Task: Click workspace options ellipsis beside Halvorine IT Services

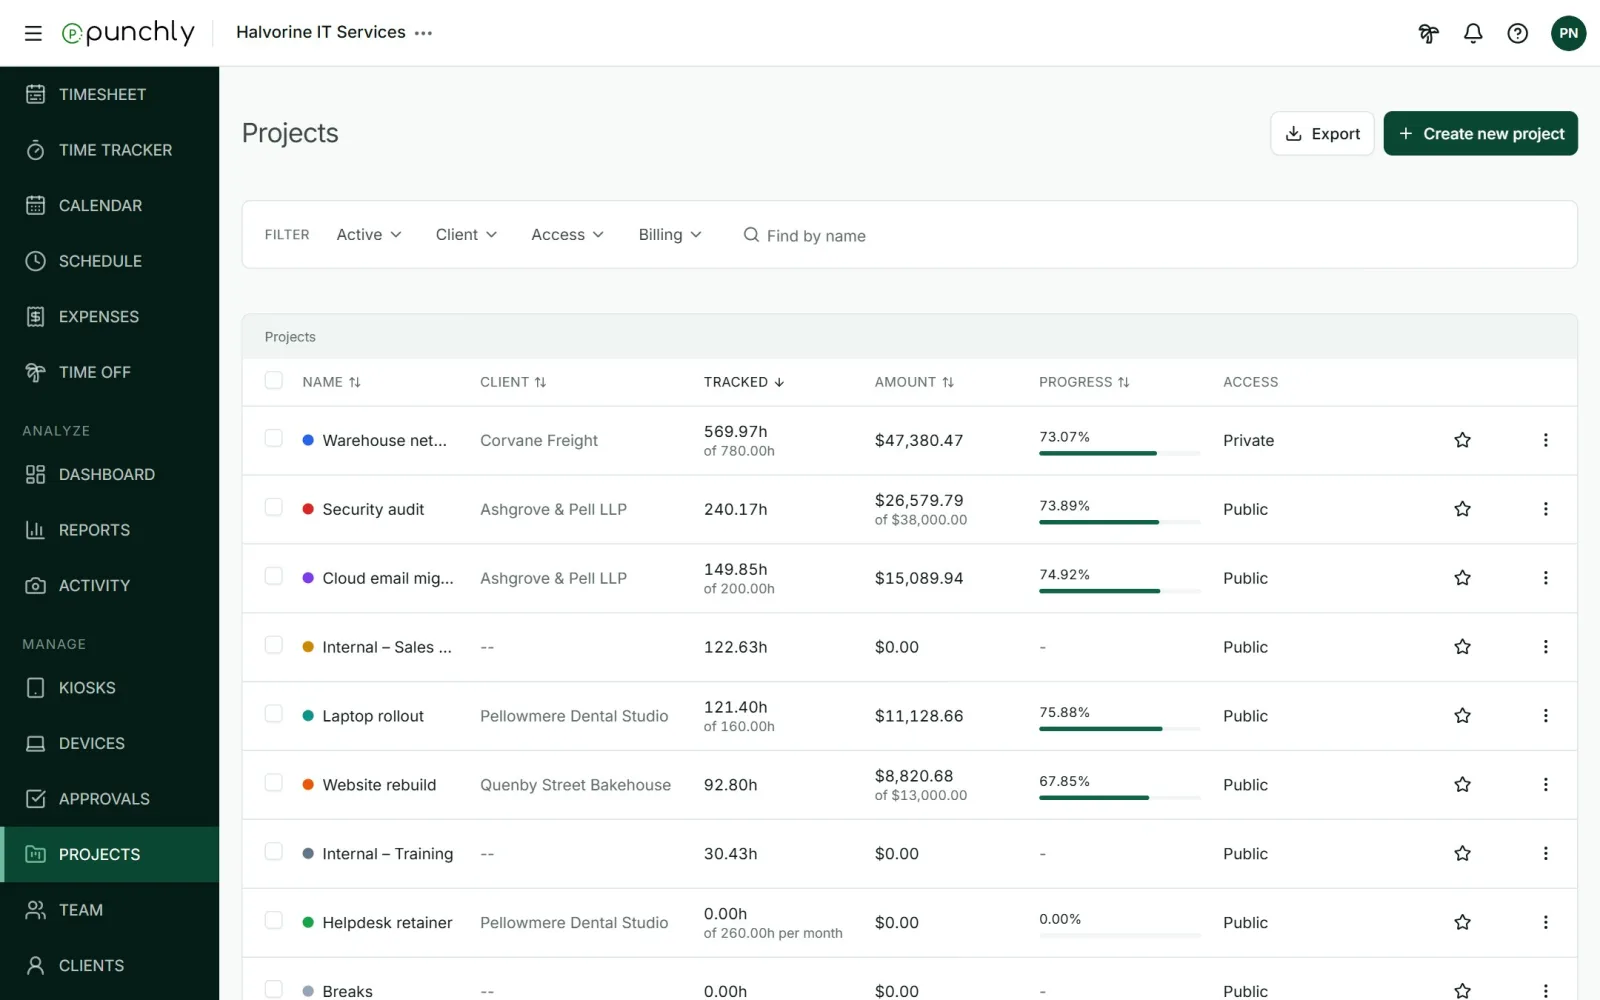Action: point(424,33)
